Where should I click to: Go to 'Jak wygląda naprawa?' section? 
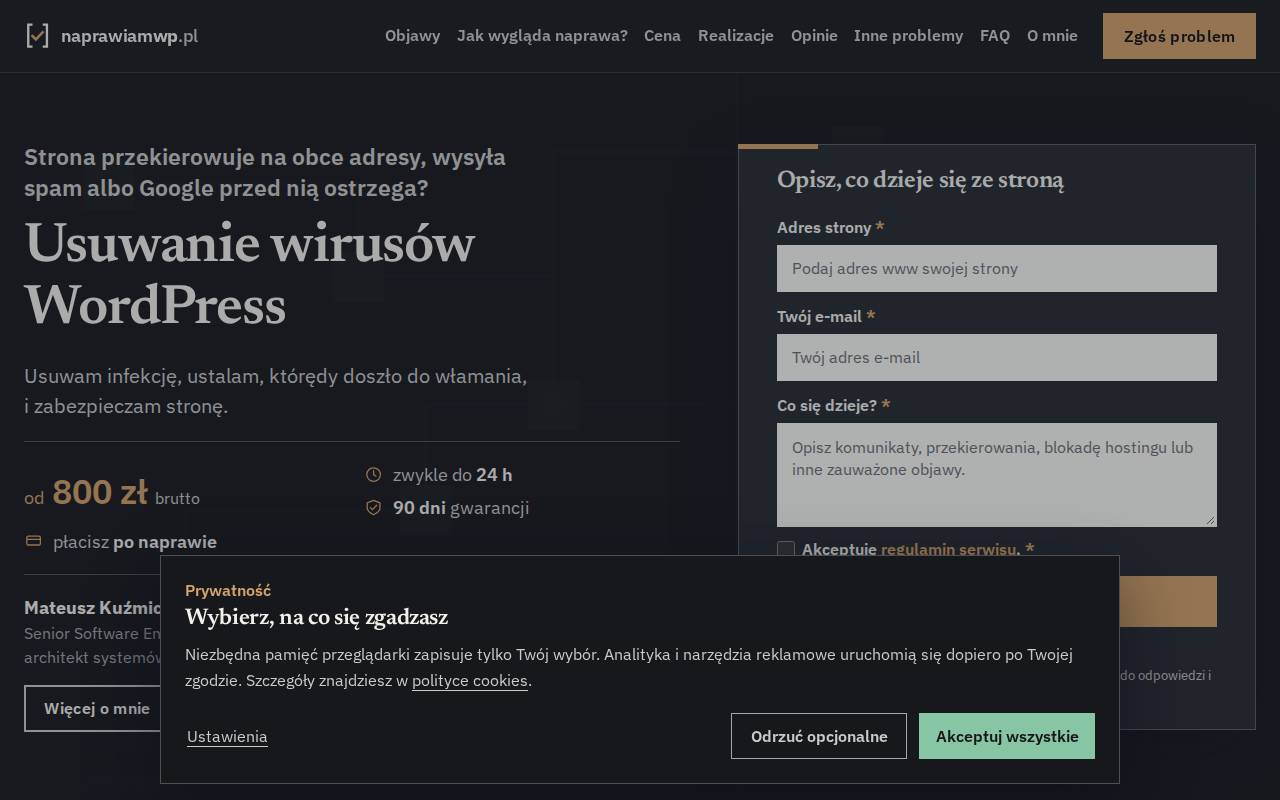[x=542, y=36]
